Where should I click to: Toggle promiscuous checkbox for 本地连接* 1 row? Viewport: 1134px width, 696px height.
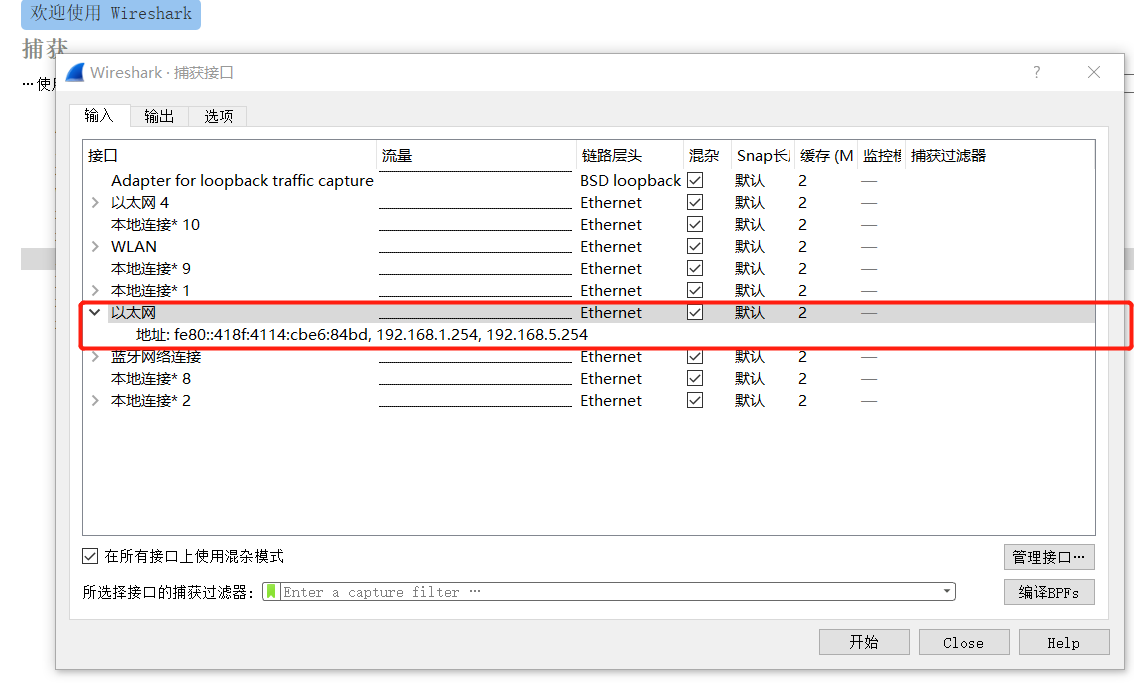(695, 290)
